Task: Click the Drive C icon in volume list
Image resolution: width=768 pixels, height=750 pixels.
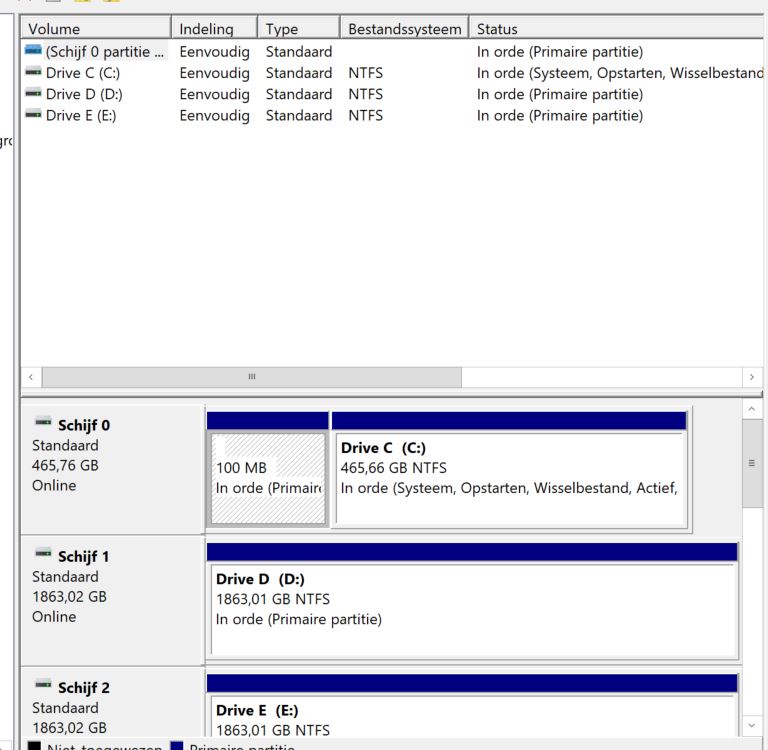Action: click(x=33, y=73)
